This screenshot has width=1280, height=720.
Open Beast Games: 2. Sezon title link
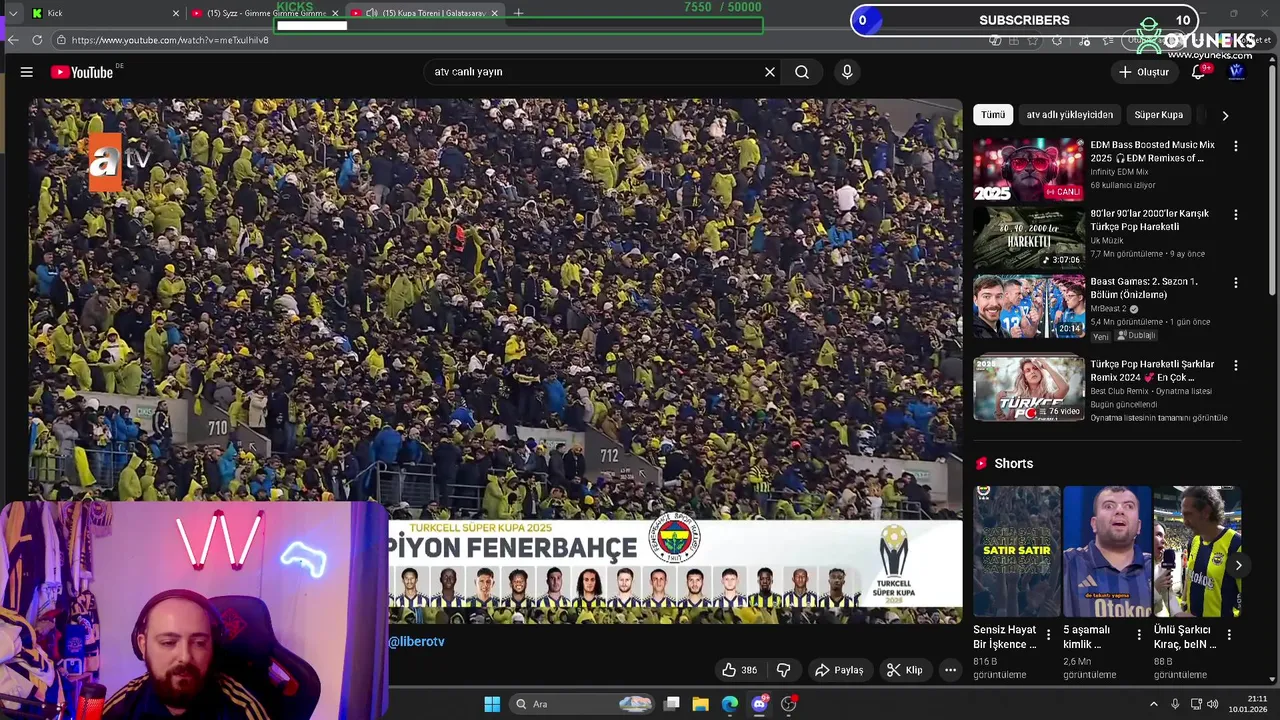pyautogui.click(x=1143, y=288)
